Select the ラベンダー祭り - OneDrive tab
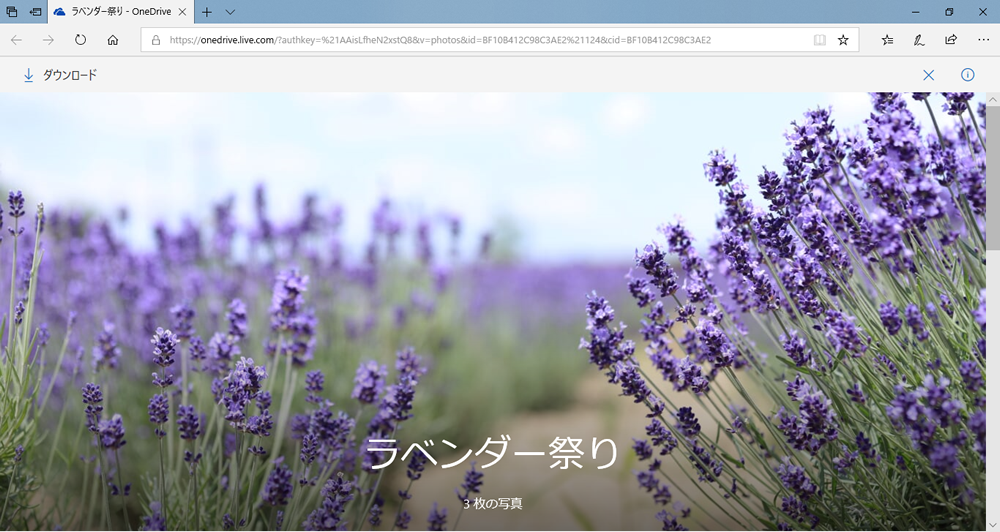This screenshot has height=532, width=1000. coord(120,11)
